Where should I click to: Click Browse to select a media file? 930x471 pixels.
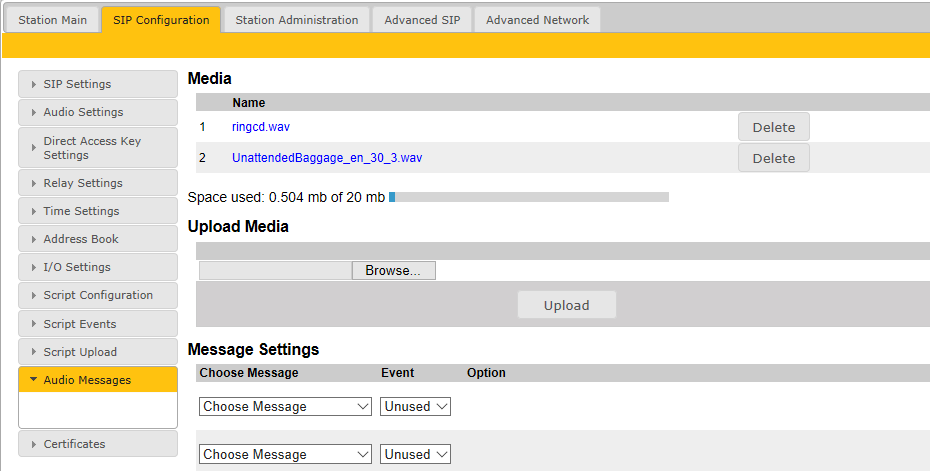pyautogui.click(x=393, y=271)
